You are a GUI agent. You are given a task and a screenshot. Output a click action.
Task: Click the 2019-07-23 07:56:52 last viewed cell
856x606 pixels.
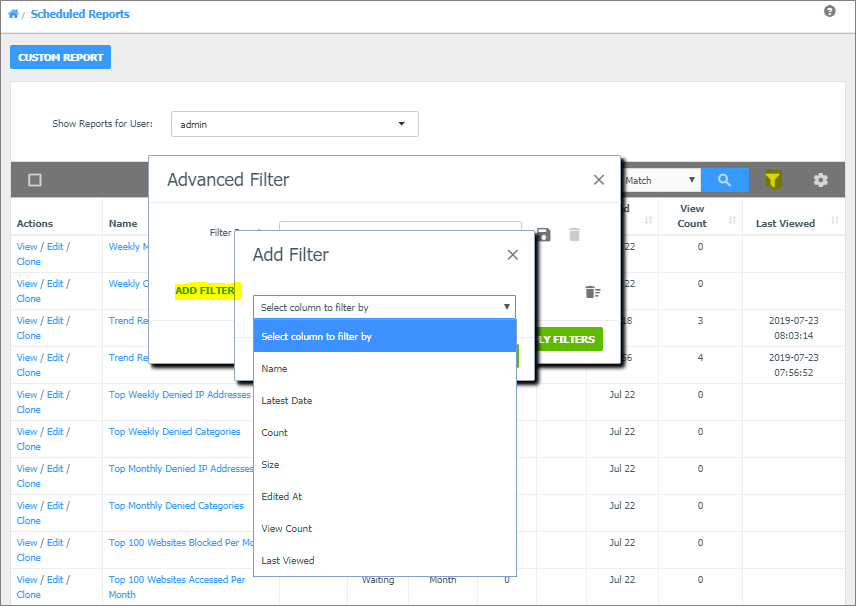(x=793, y=365)
